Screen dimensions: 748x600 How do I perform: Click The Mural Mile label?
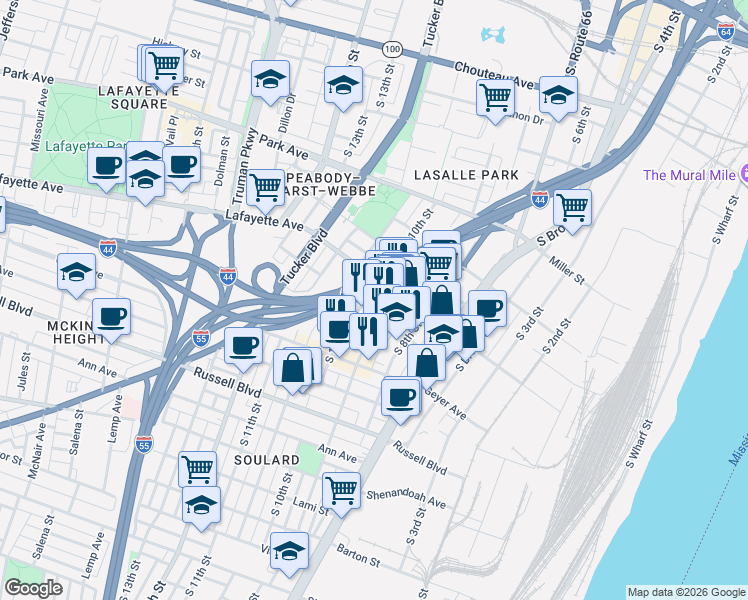689,175
